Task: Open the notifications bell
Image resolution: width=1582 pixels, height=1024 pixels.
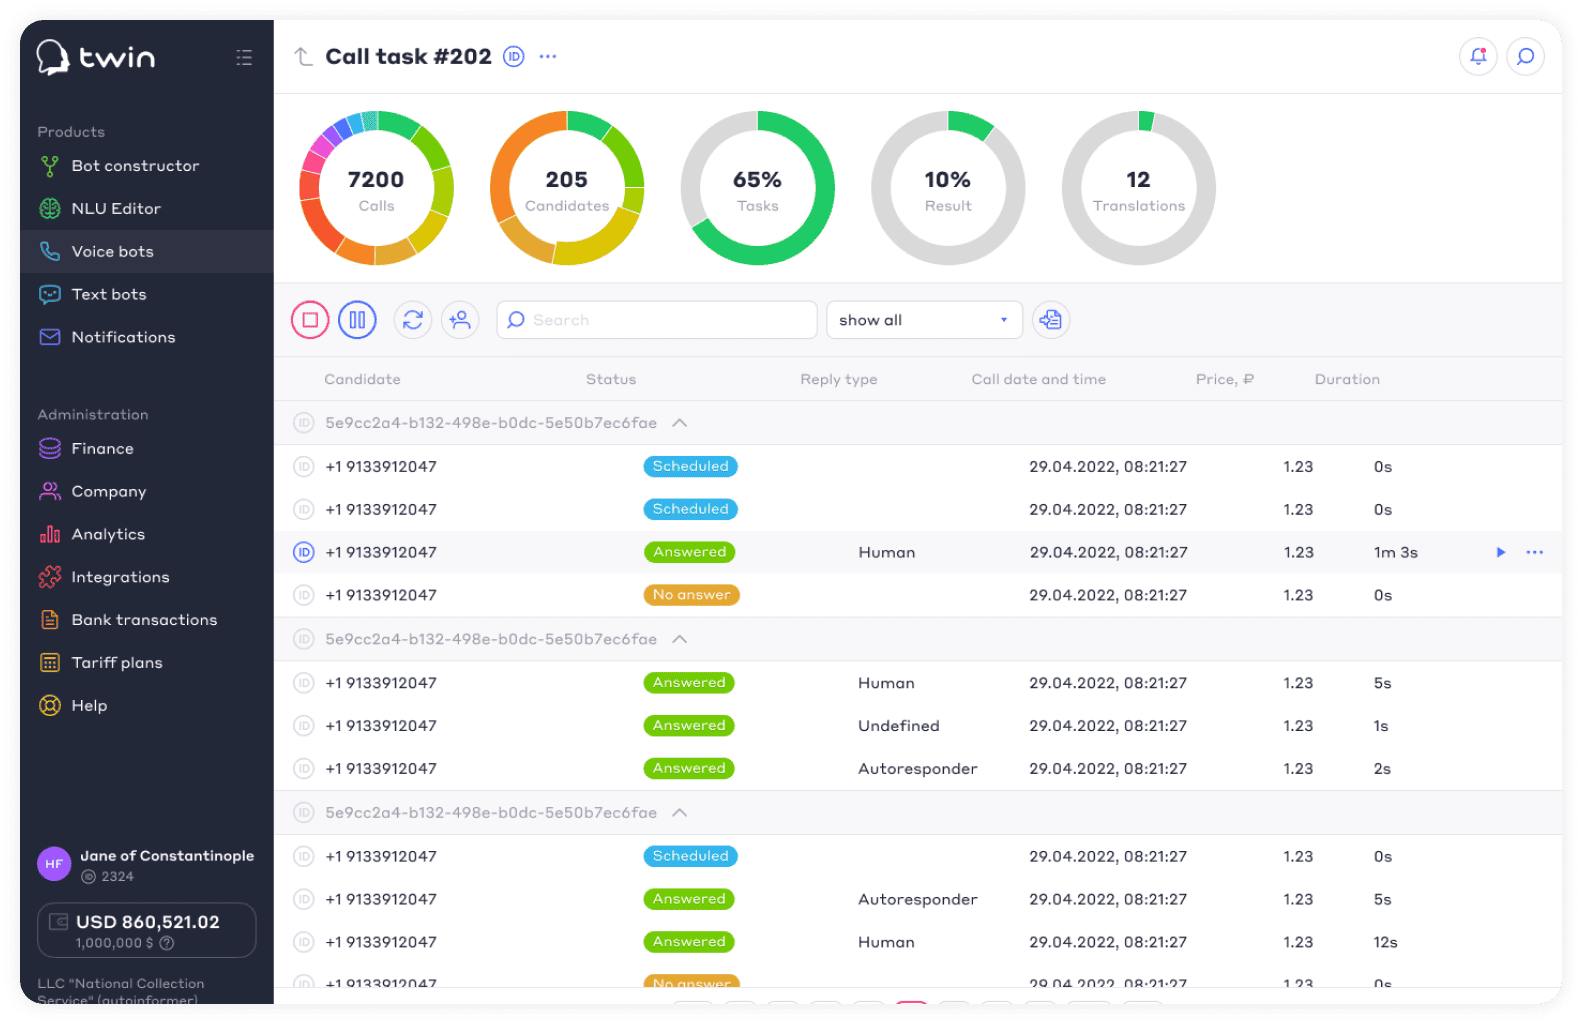Action: (x=1478, y=57)
